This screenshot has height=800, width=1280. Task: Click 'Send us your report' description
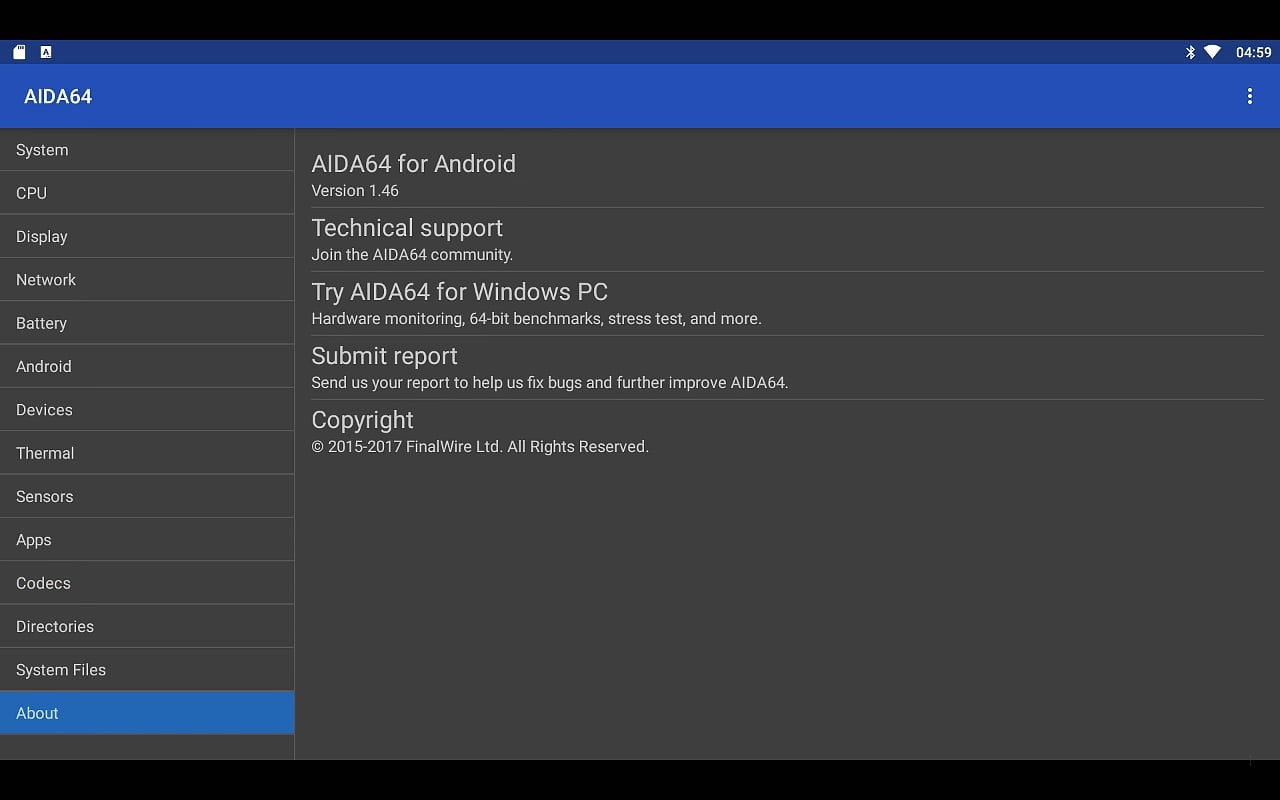pyautogui.click(x=550, y=382)
